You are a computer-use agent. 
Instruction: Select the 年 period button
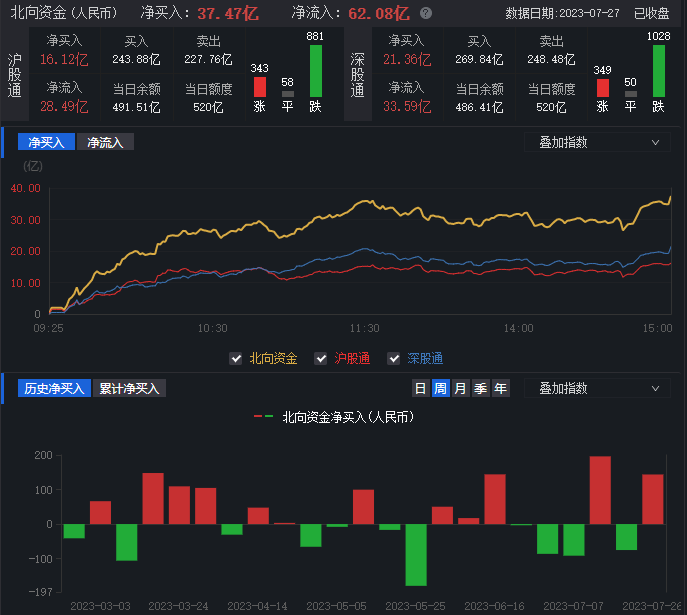tap(500, 388)
